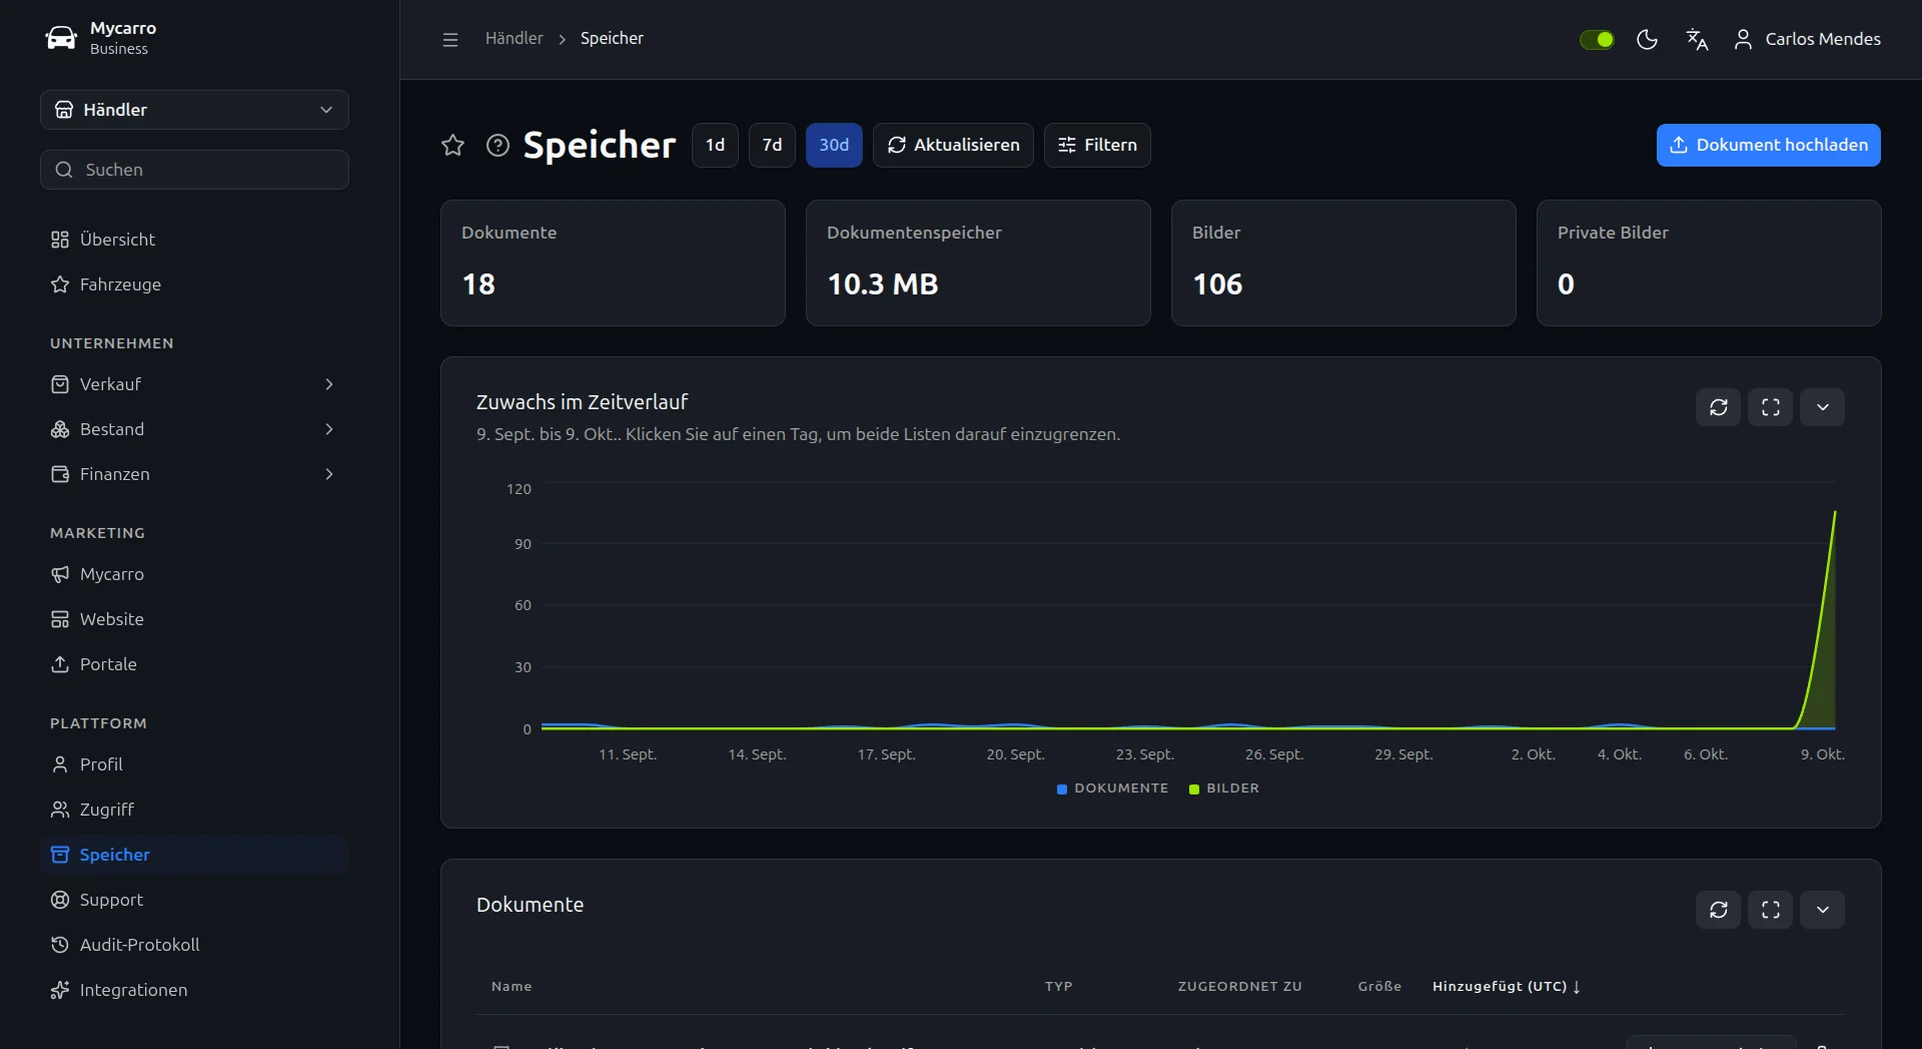Collapse the Dokumente panel chevron
Viewport: 1922px width, 1049px height.
click(x=1822, y=910)
